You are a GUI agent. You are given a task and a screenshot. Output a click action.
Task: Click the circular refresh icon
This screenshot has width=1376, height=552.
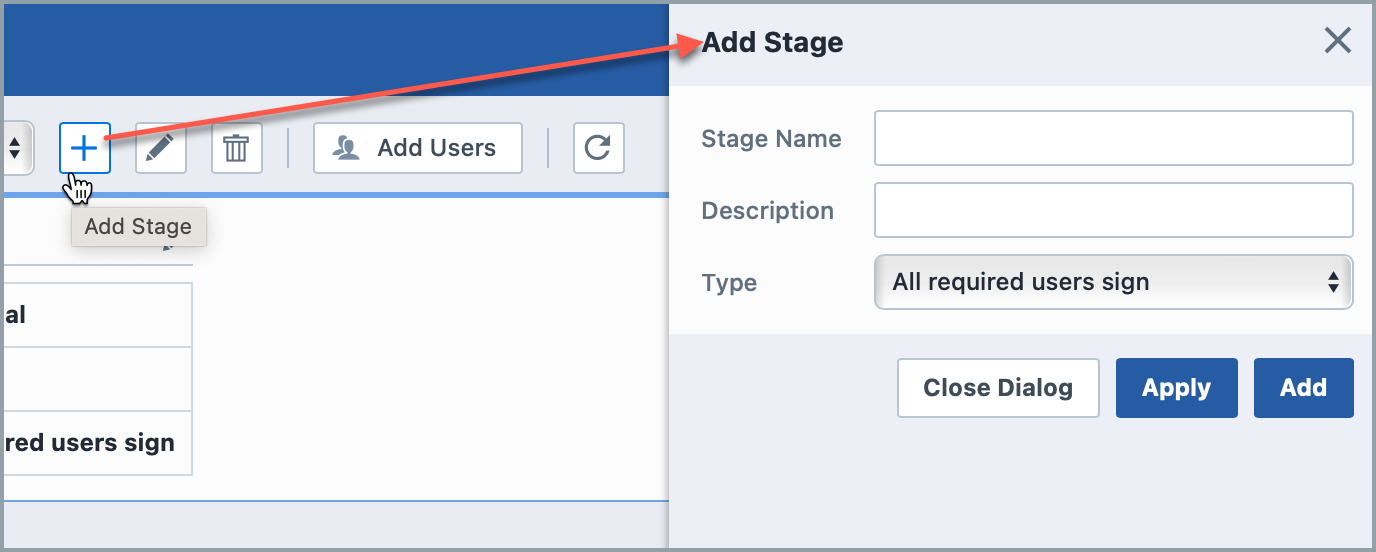[x=598, y=148]
